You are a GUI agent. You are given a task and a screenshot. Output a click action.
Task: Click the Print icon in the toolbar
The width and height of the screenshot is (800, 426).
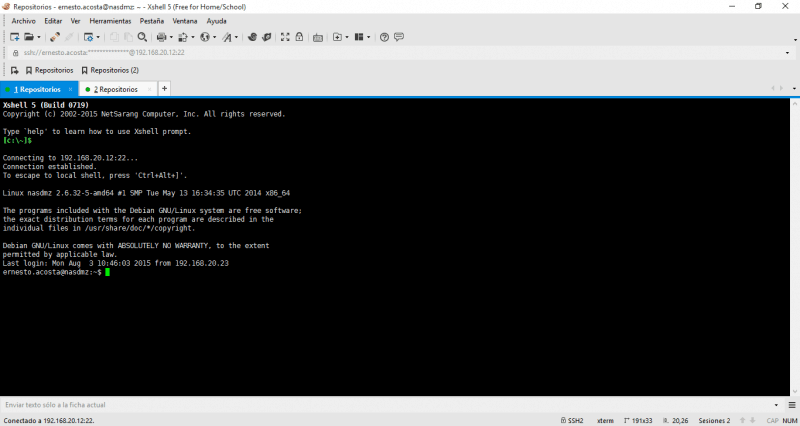tap(162, 37)
